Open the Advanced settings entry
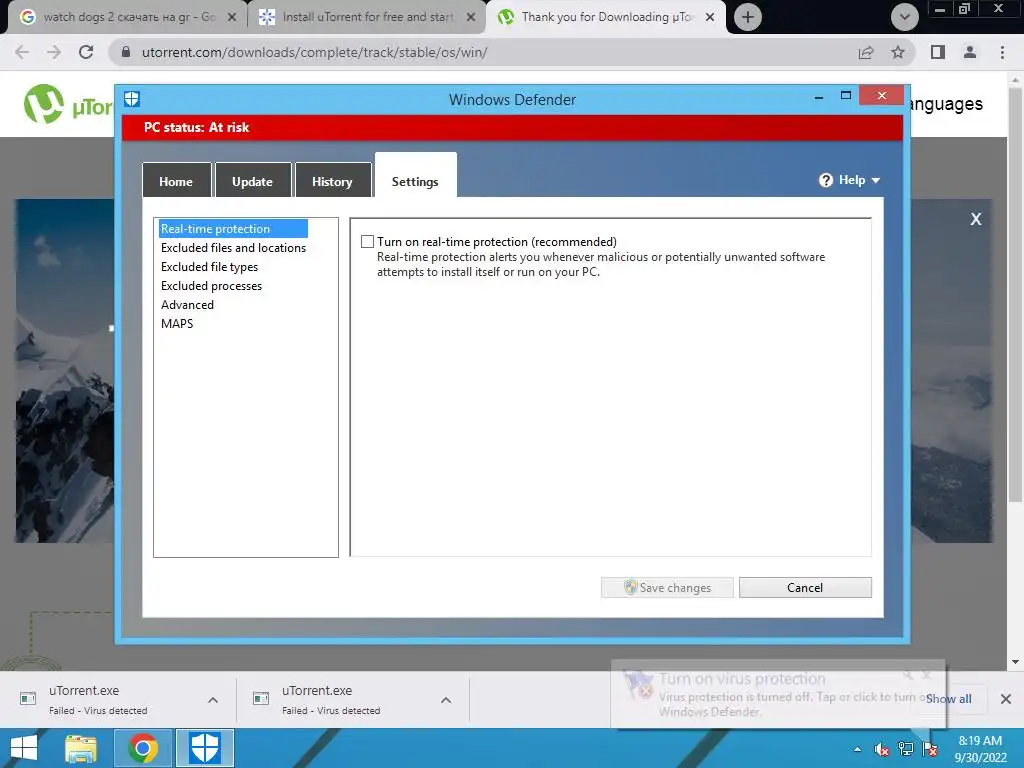The height and width of the screenshot is (768, 1024). [x=187, y=304]
